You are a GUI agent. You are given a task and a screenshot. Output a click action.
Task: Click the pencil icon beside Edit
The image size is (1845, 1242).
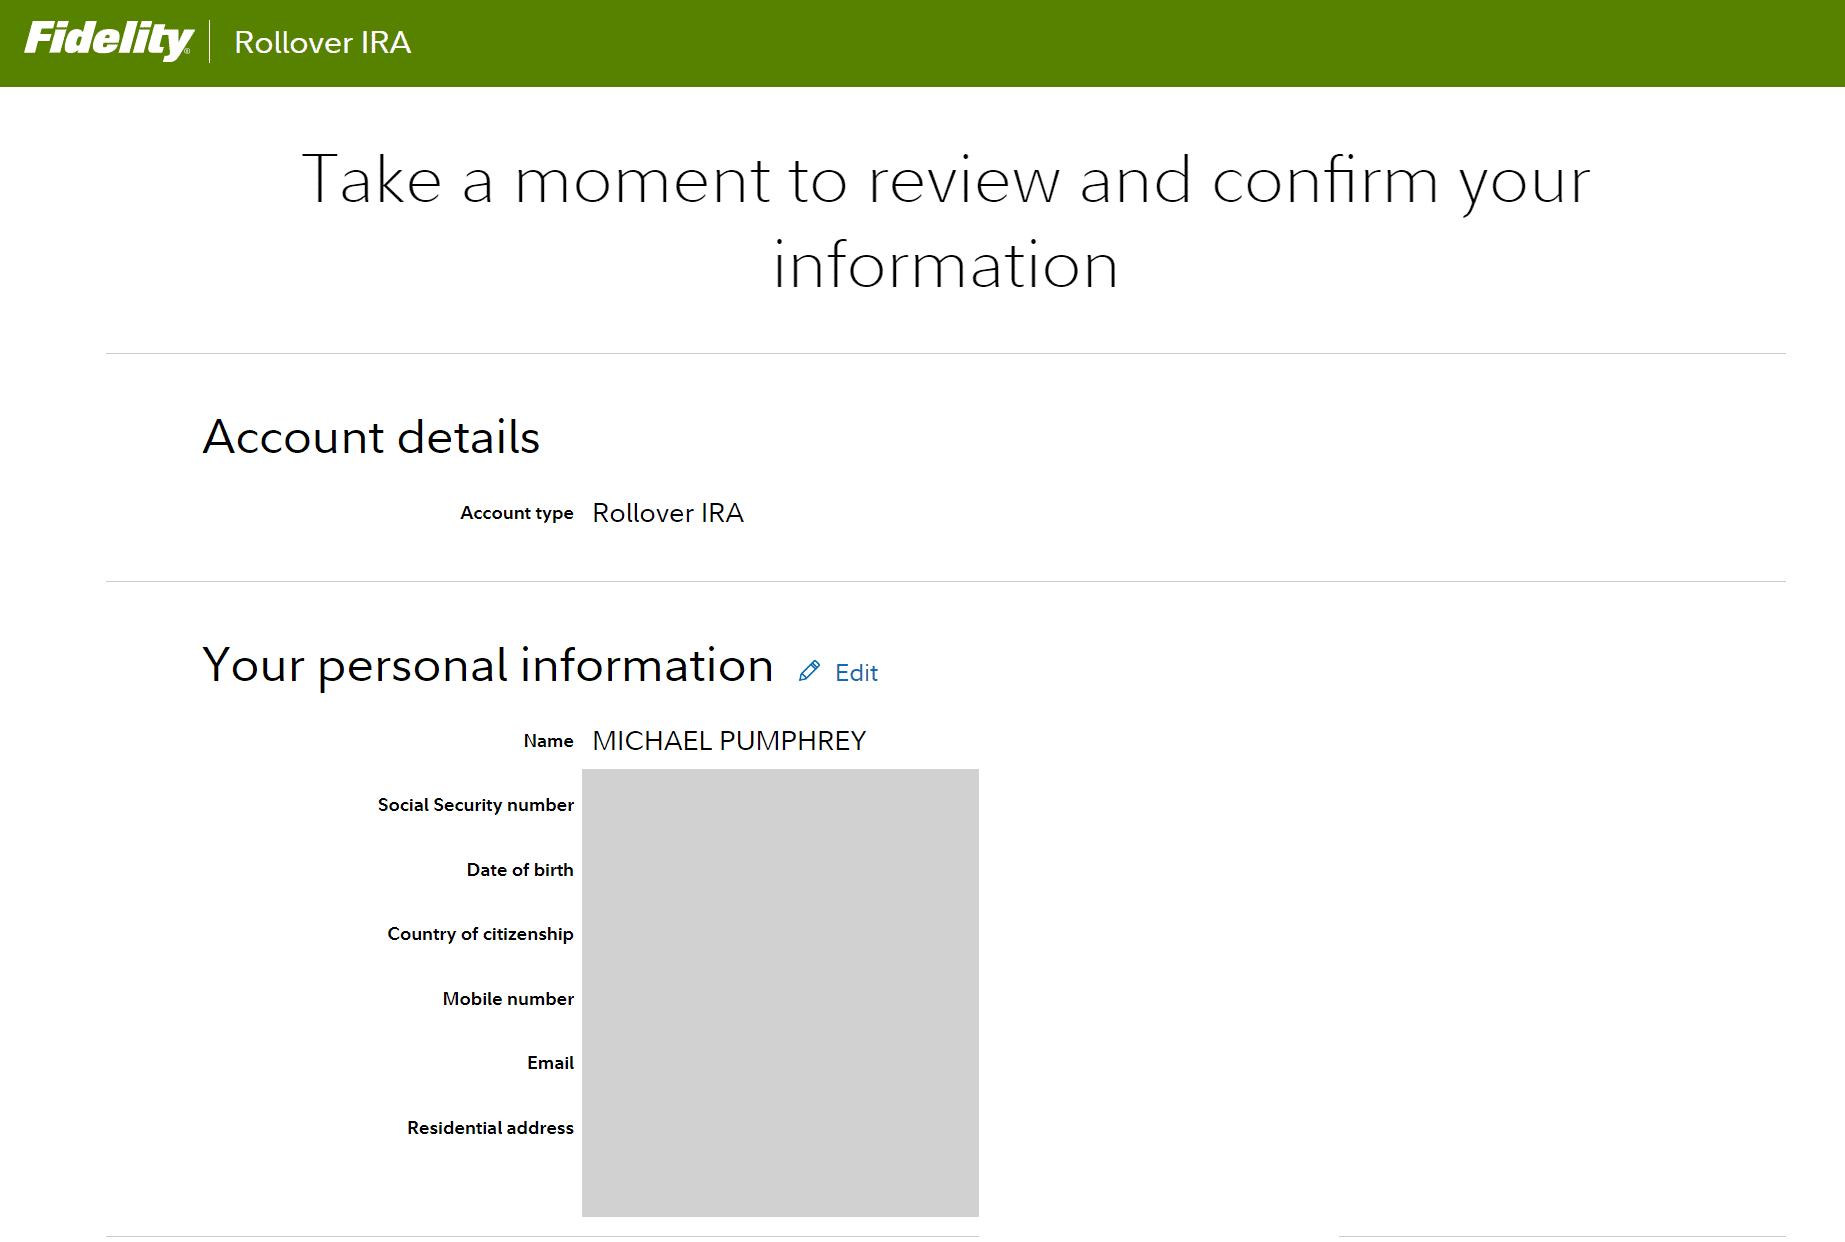click(x=809, y=671)
